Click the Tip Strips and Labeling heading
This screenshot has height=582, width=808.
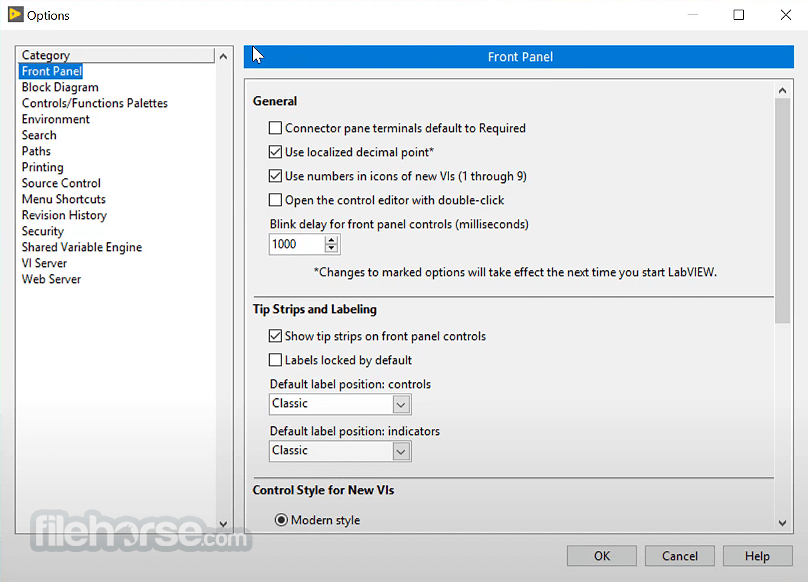314,309
